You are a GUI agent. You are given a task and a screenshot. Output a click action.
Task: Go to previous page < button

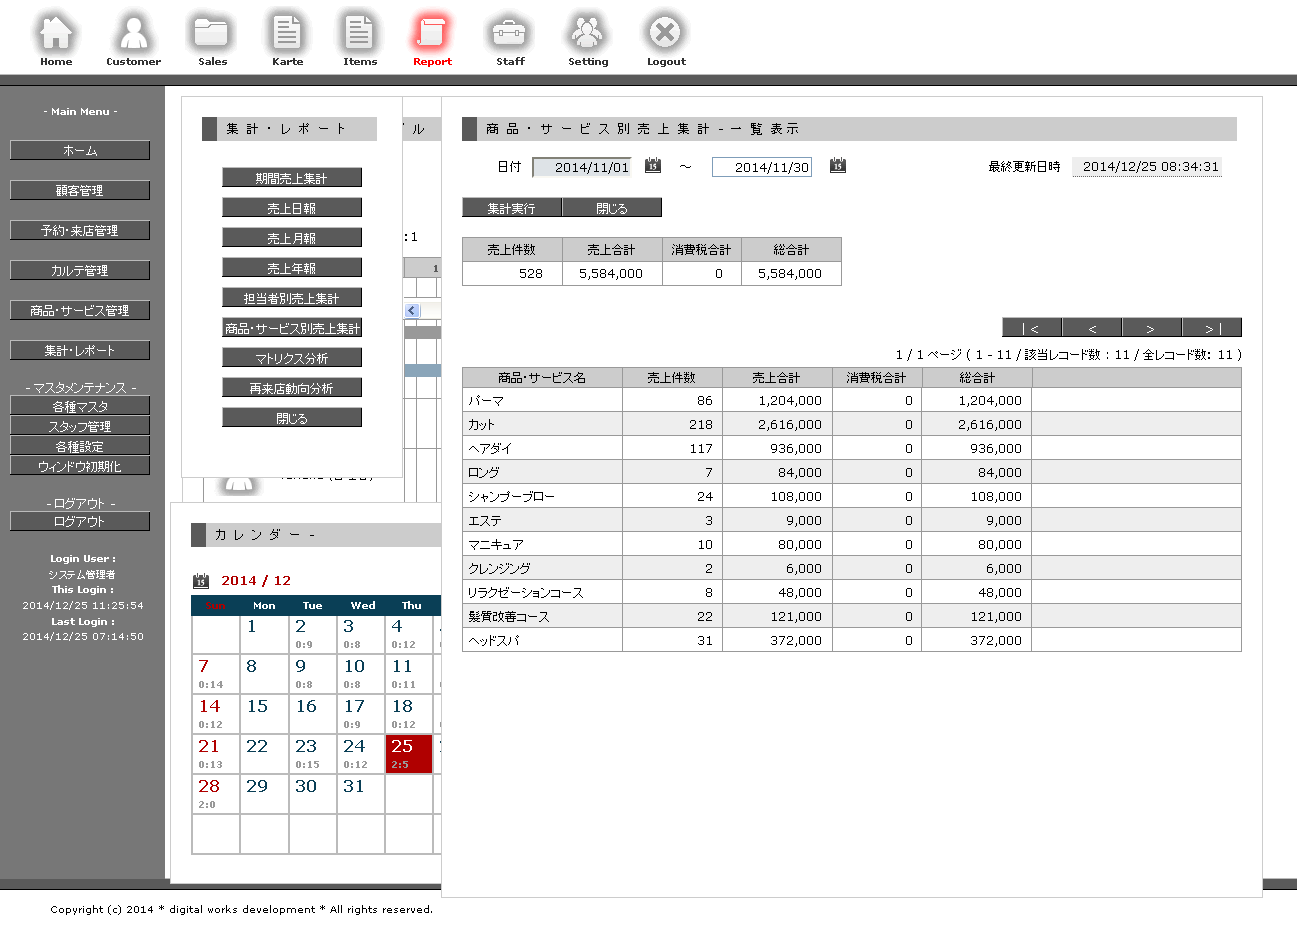[1092, 328]
